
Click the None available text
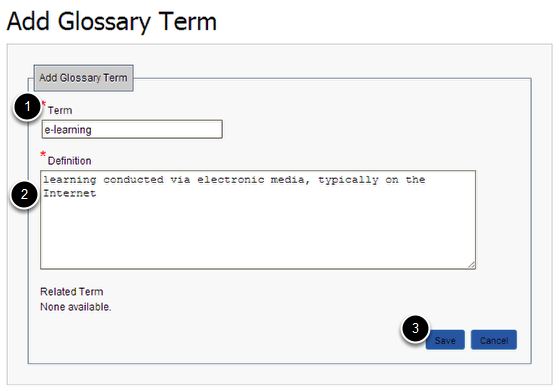click(x=76, y=307)
